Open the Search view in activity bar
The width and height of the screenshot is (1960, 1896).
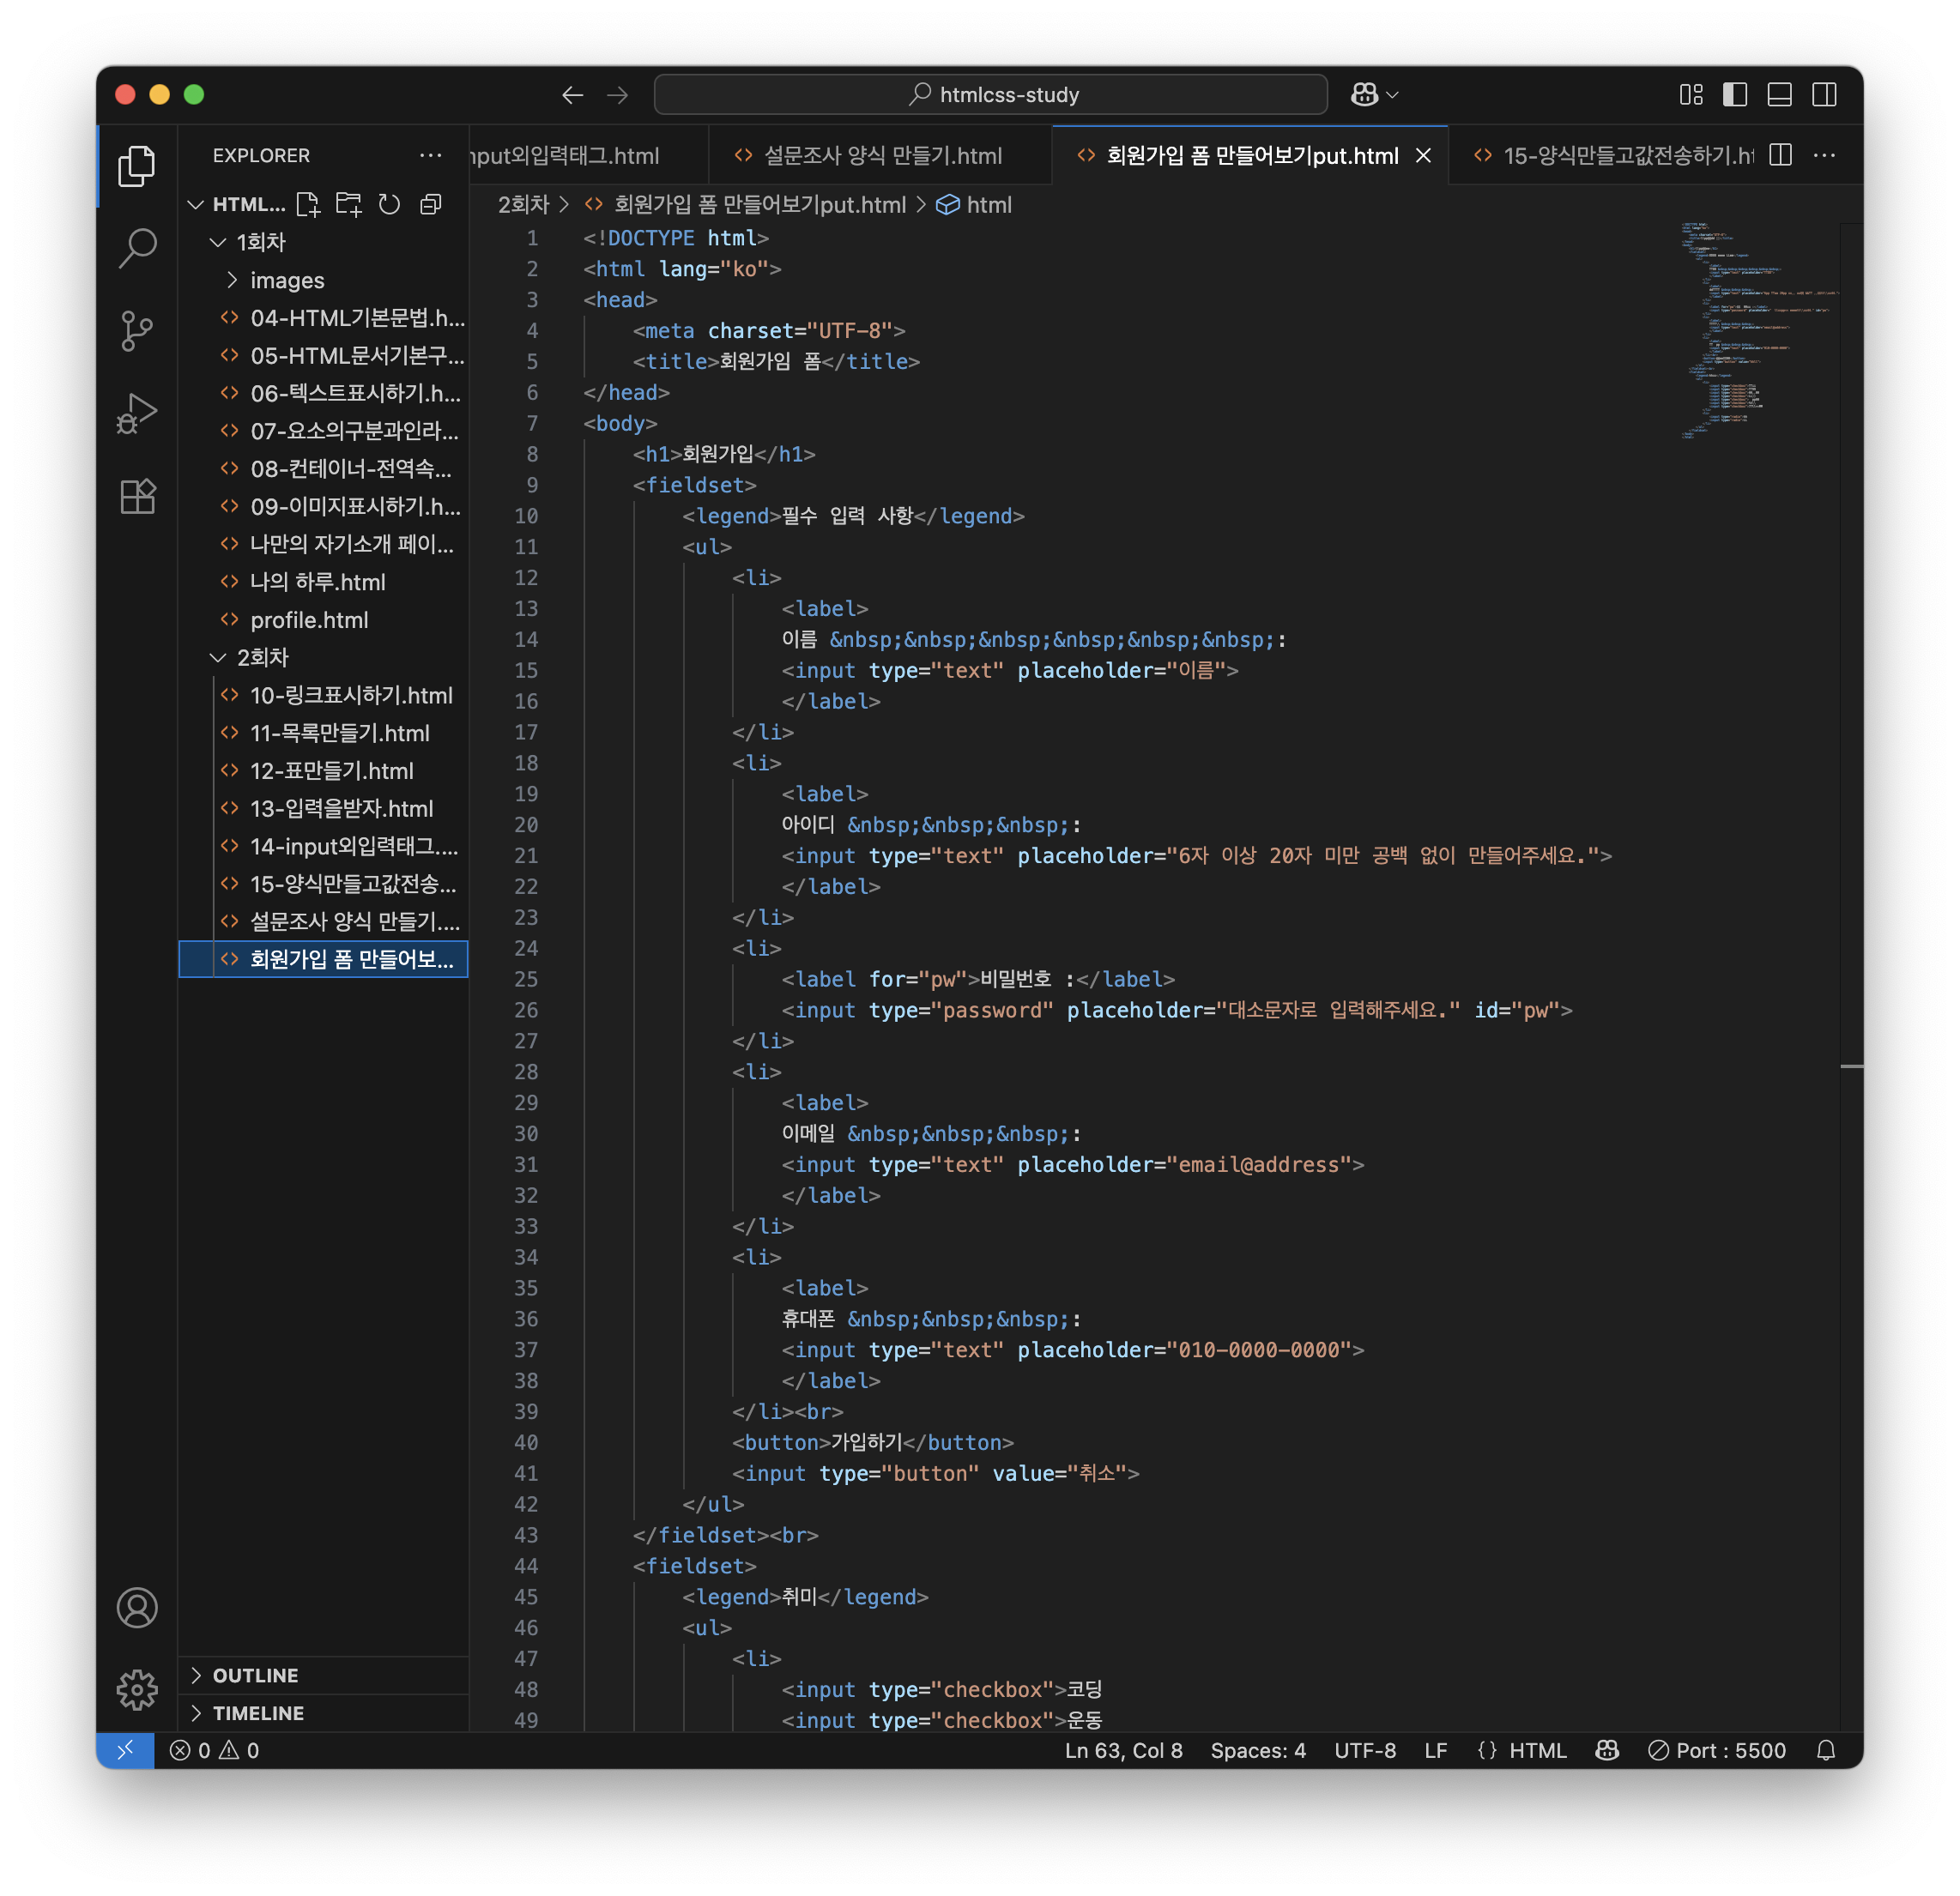click(x=137, y=247)
